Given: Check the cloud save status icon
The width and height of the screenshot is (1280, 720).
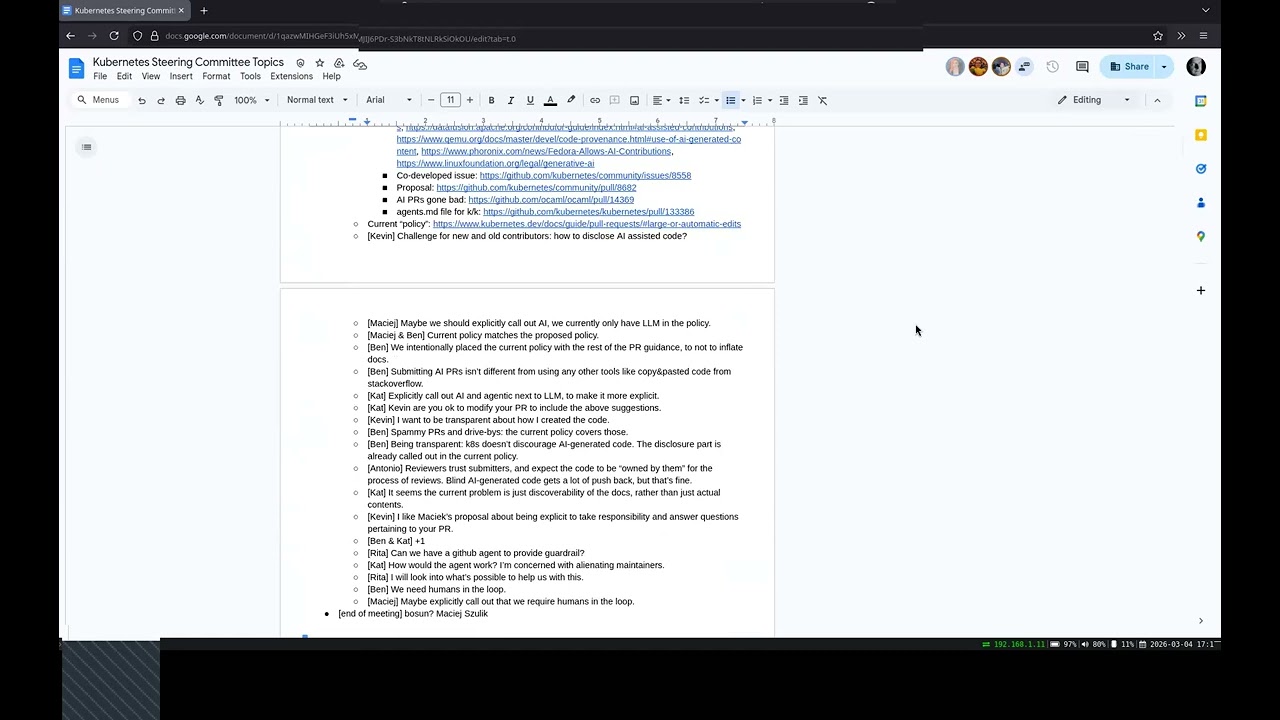Looking at the screenshot, I should [360, 63].
